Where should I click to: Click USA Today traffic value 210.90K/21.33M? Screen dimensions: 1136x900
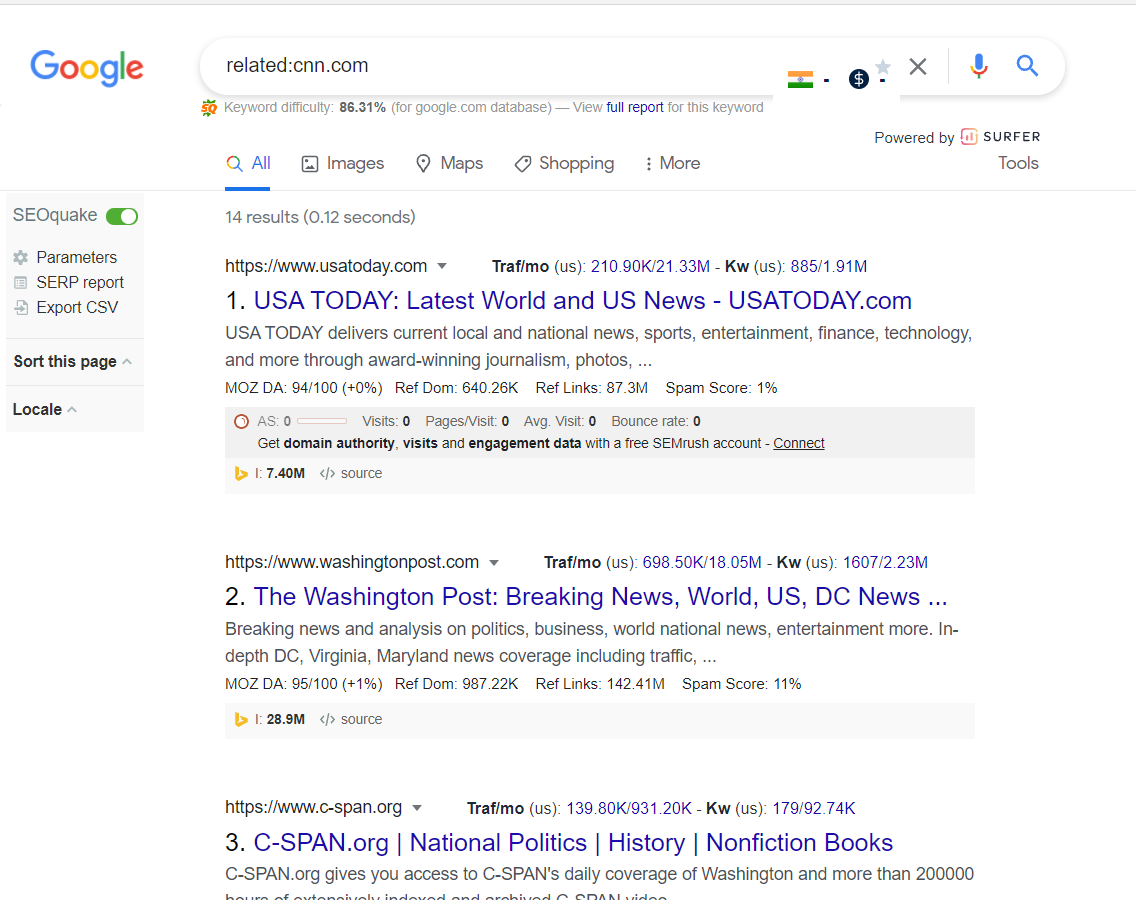point(650,267)
